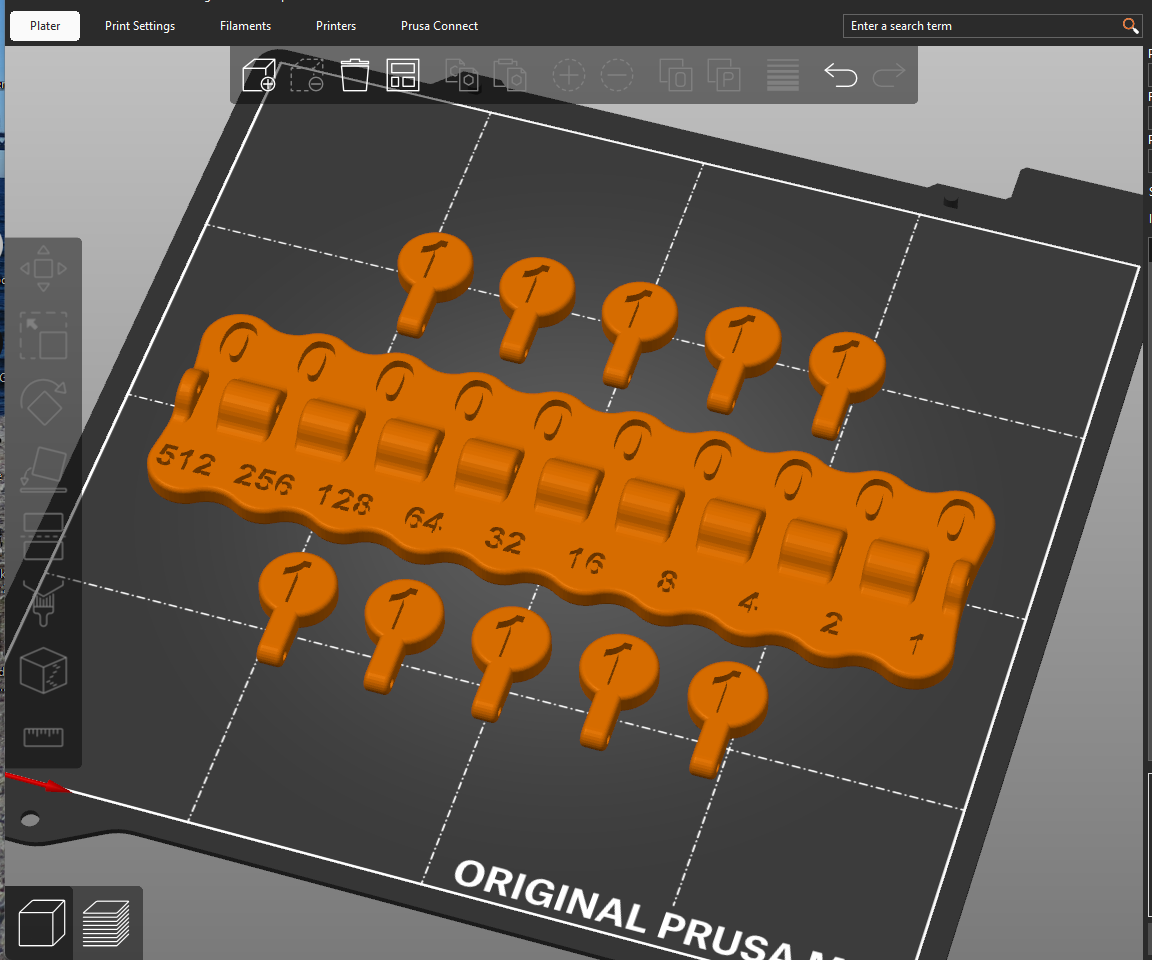Select the Paint-on supports brush tool
1152x960 pixels.
click(43, 602)
